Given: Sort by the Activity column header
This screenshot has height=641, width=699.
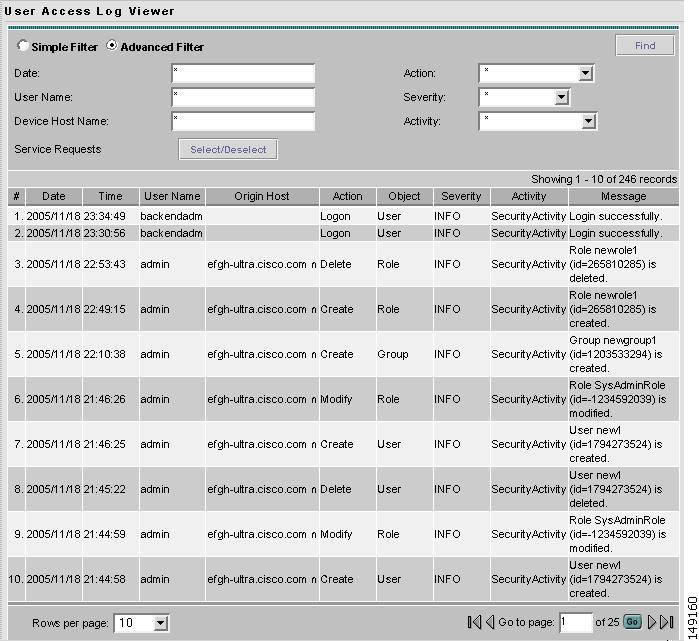Looking at the screenshot, I should pos(529,196).
